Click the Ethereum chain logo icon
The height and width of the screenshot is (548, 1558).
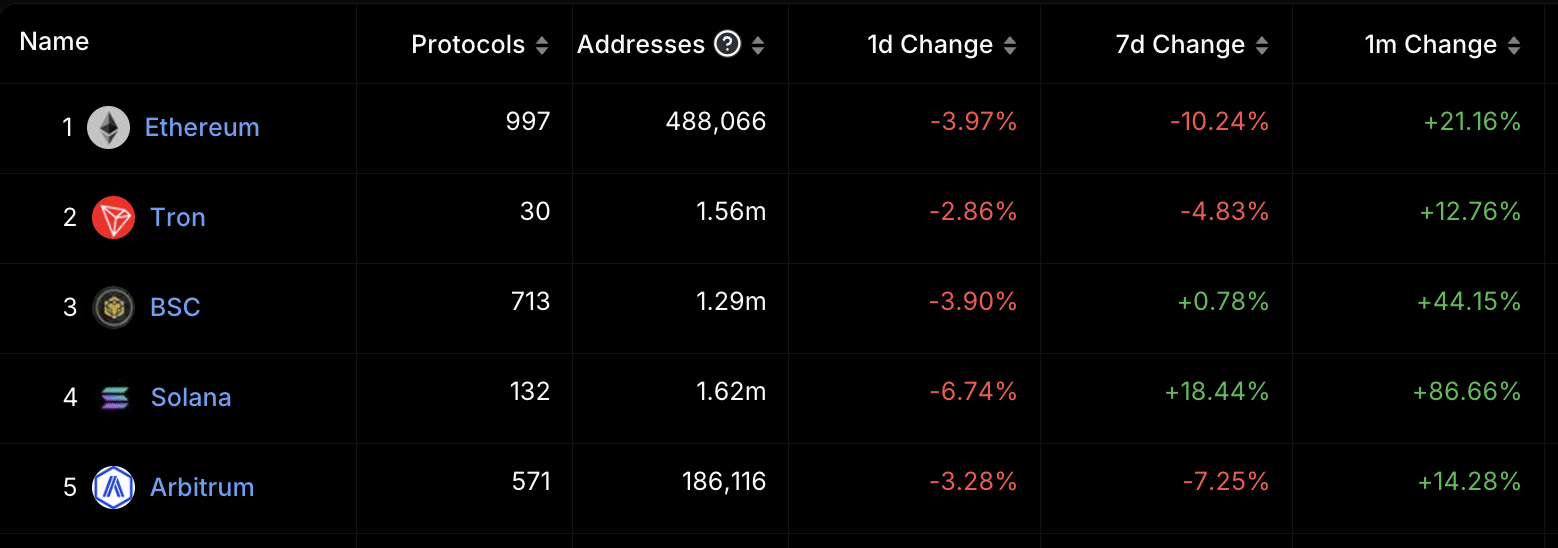click(x=108, y=128)
